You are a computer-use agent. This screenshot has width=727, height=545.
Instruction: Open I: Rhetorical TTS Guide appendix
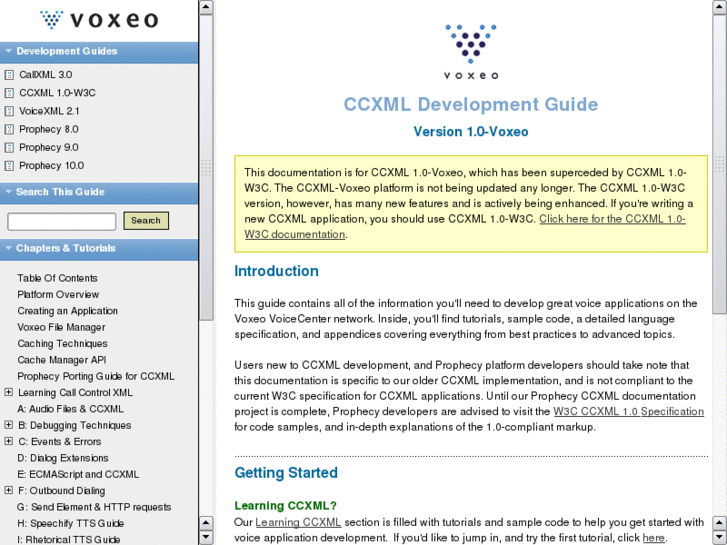pyautogui.click(x=69, y=539)
